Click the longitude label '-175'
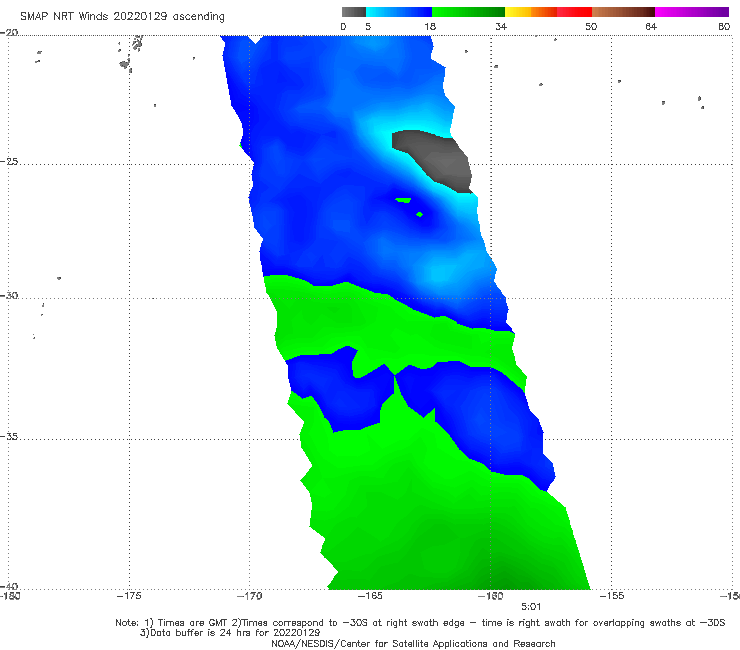Image resolution: width=740 pixels, height=650 pixels. (129, 596)
